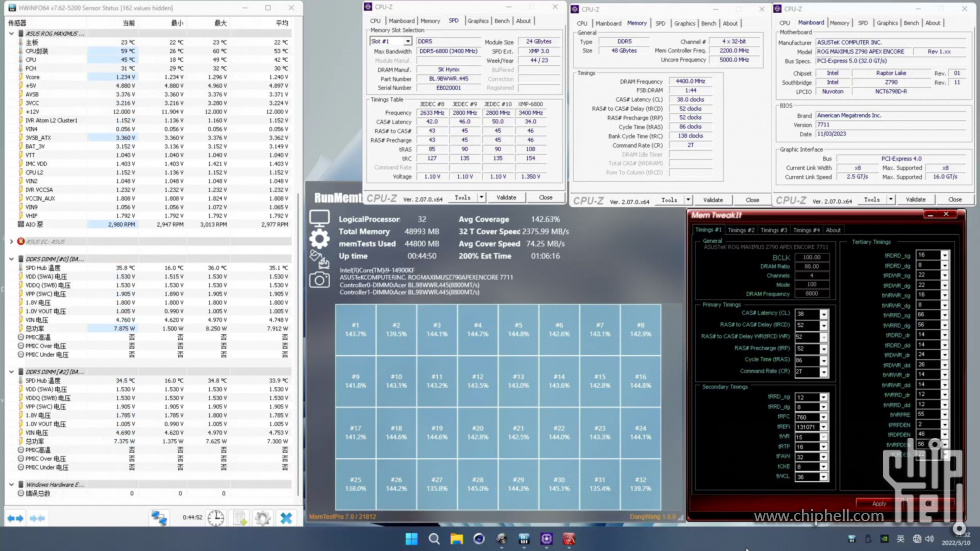The height and width of the screenshot is (551, 980).
Task: Click BCLK value field in MemTweakIt
Action: [x=811, y=257]
